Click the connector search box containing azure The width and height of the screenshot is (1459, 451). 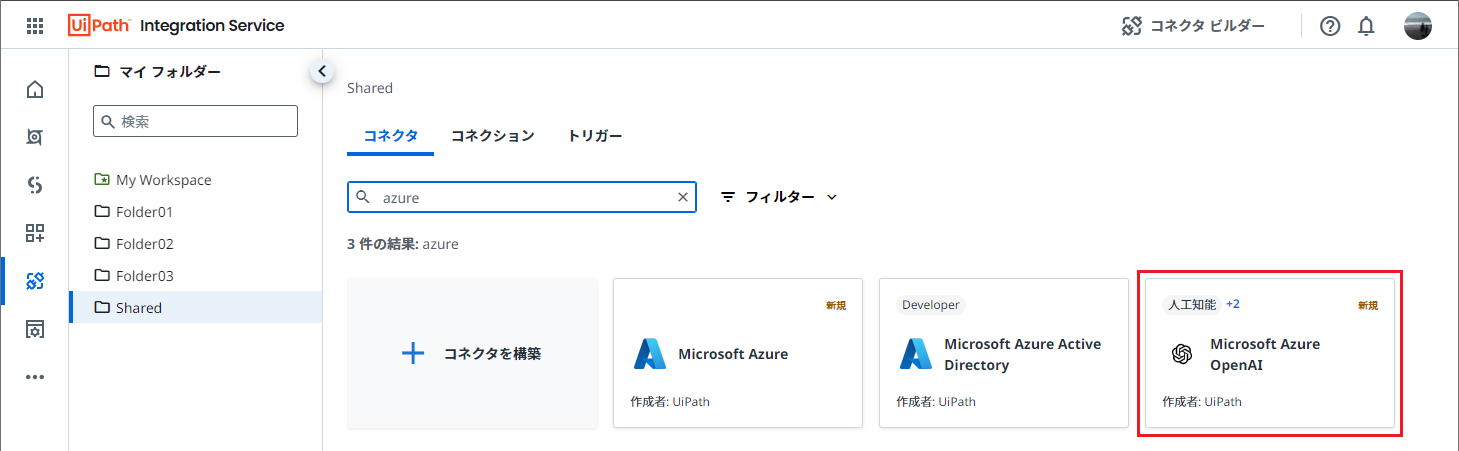tap(521, 197)
